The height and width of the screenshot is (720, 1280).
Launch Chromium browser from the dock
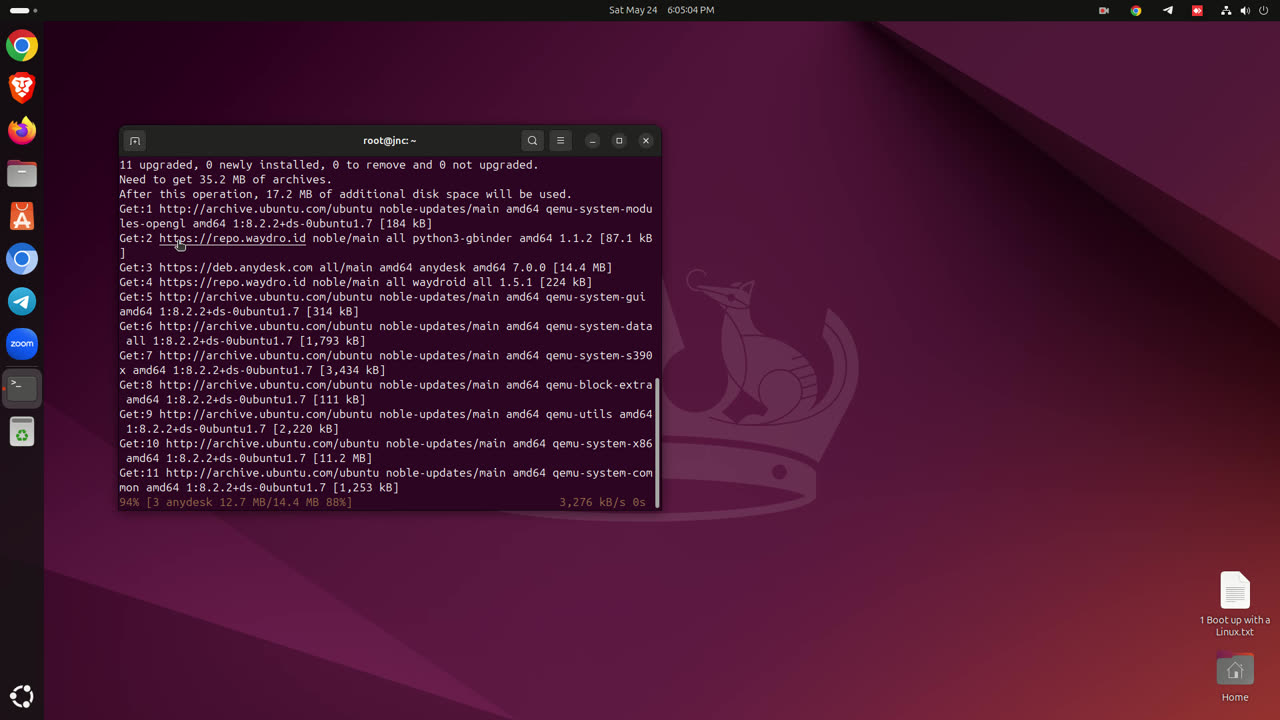(22, 259)
